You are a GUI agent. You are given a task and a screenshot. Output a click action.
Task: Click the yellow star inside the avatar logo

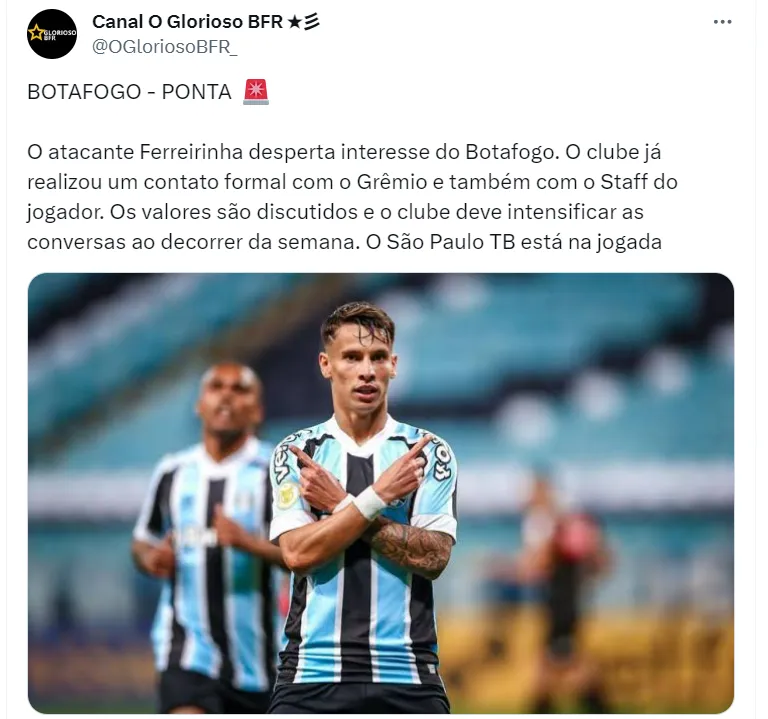[36, 33]
